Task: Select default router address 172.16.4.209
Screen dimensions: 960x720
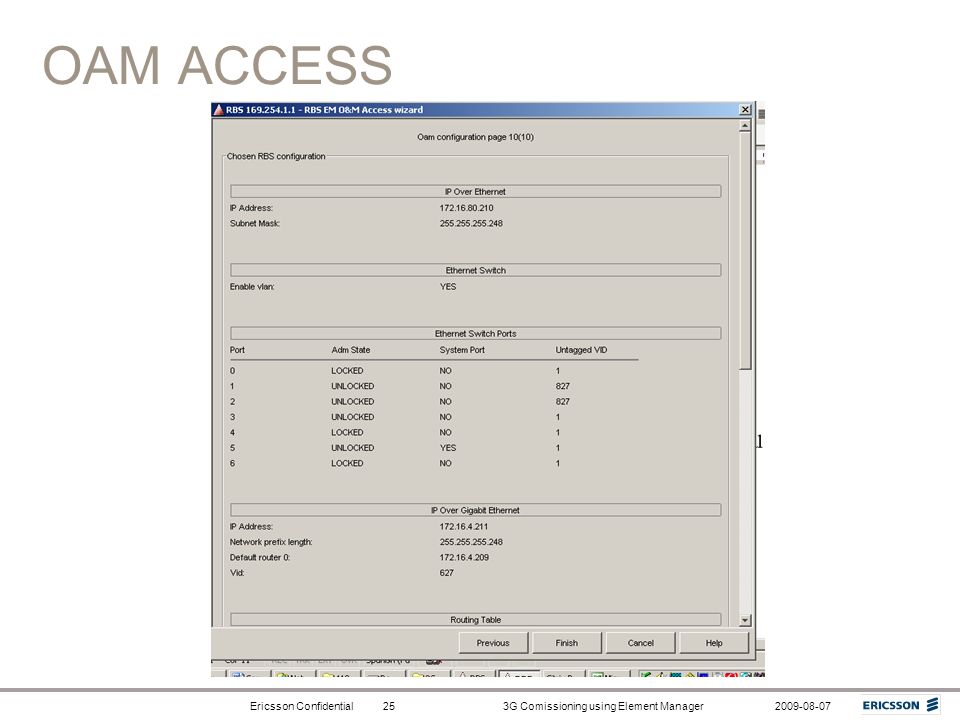Action: pyautogui.click(x=464, y=557)
